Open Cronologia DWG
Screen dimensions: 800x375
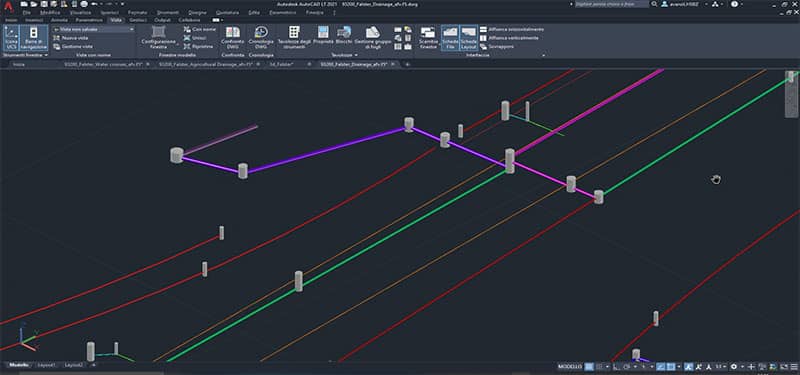[261, 38]
